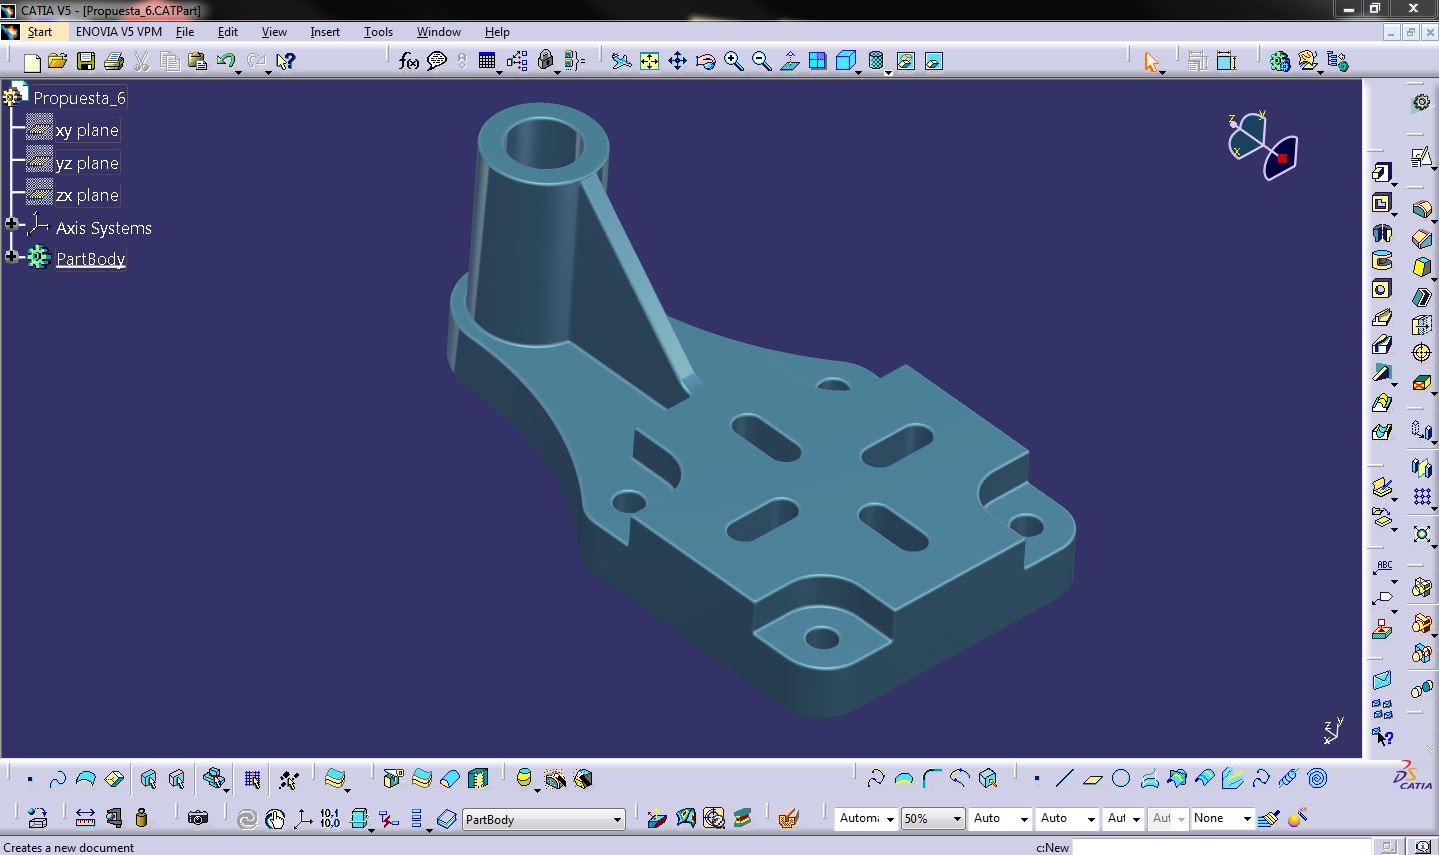Click the Create Multi-View icon
Image resolution: width=1439 pixels, height=855 pixels.
pyautogui.click(x=817, y=62)
